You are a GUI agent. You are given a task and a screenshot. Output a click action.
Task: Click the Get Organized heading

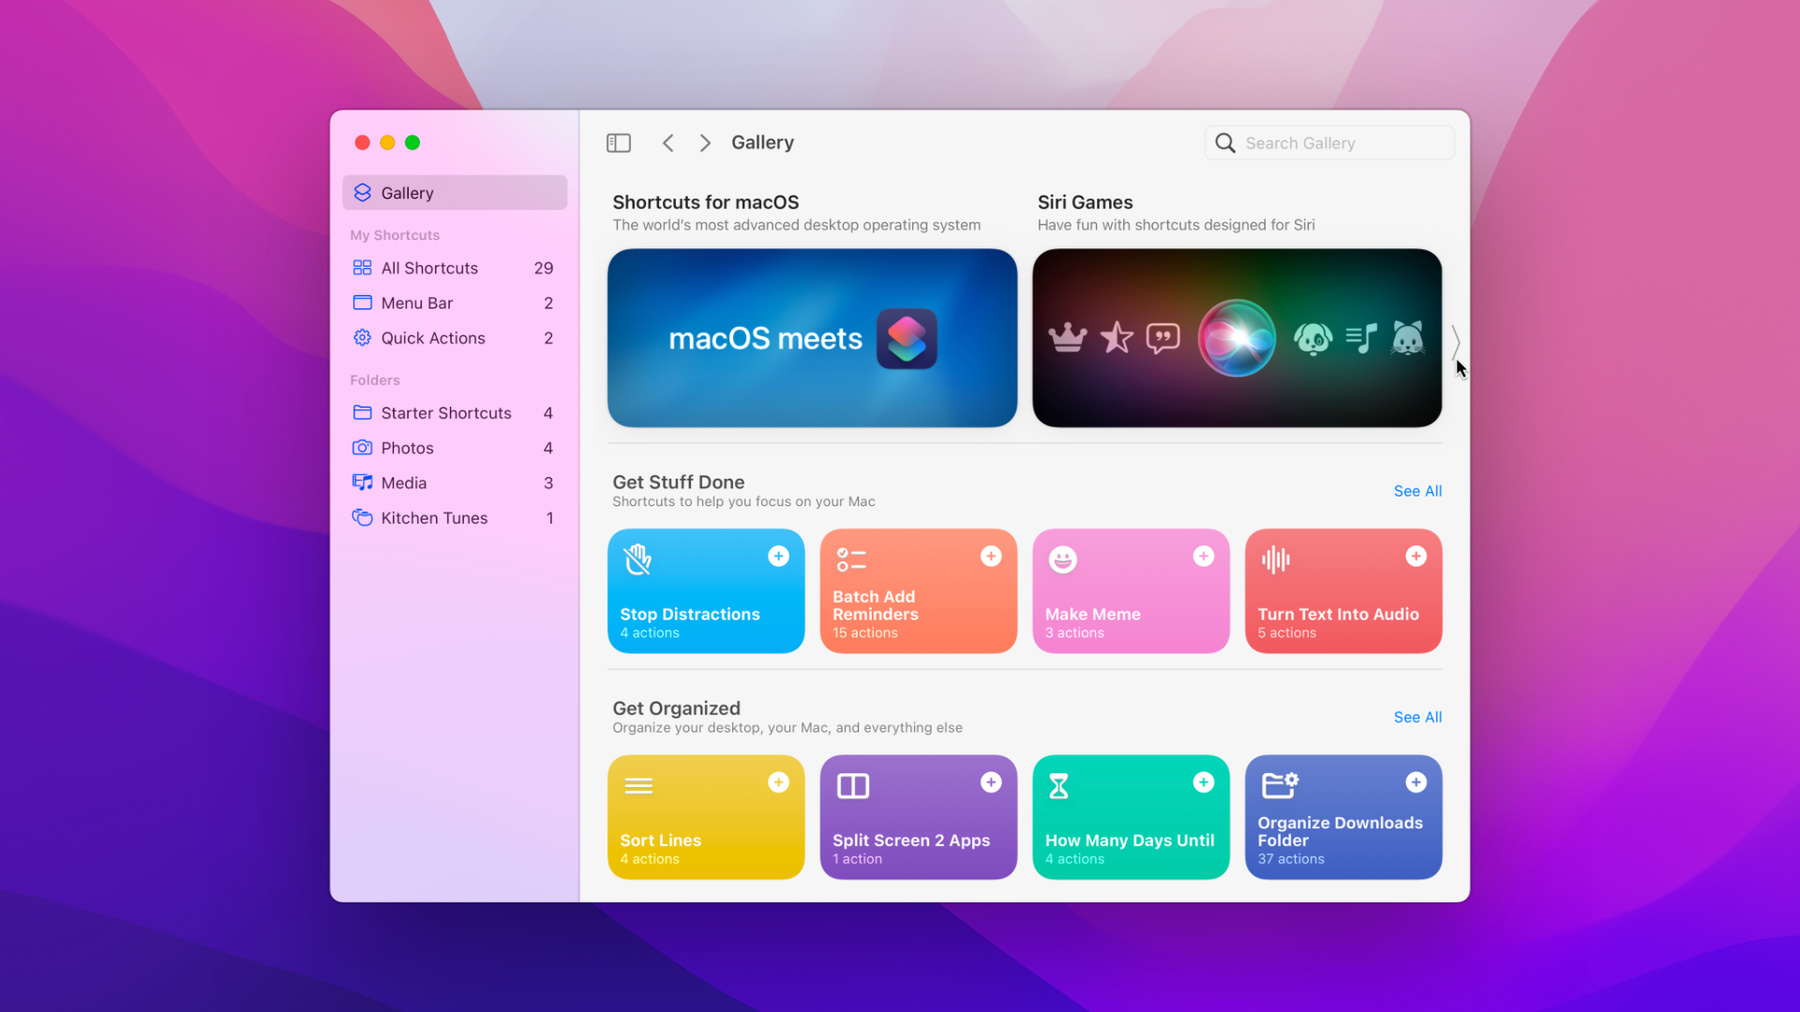tap(676, 708)
